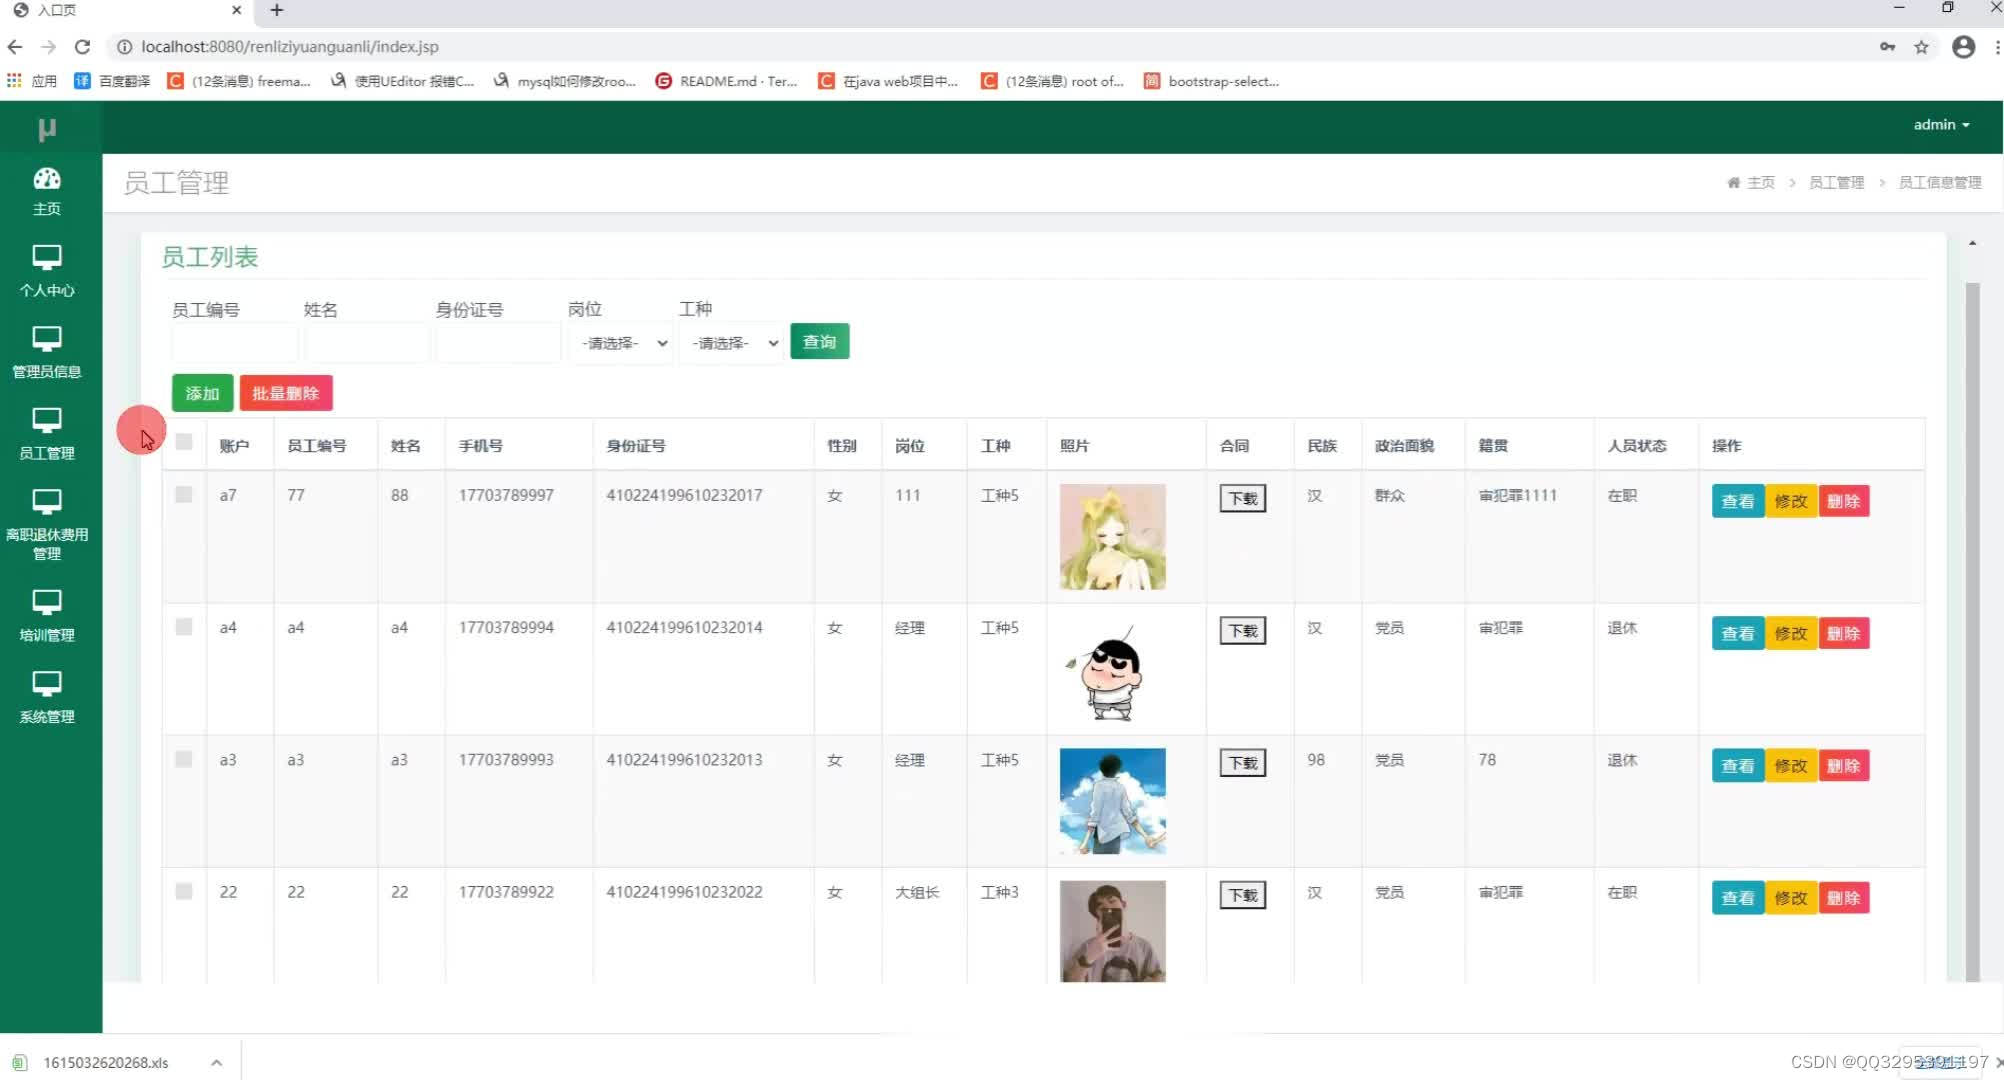This screenshot has width=2004, height=1080.
Task: Click 删除 for account a3
Action: click(1844, 765)
